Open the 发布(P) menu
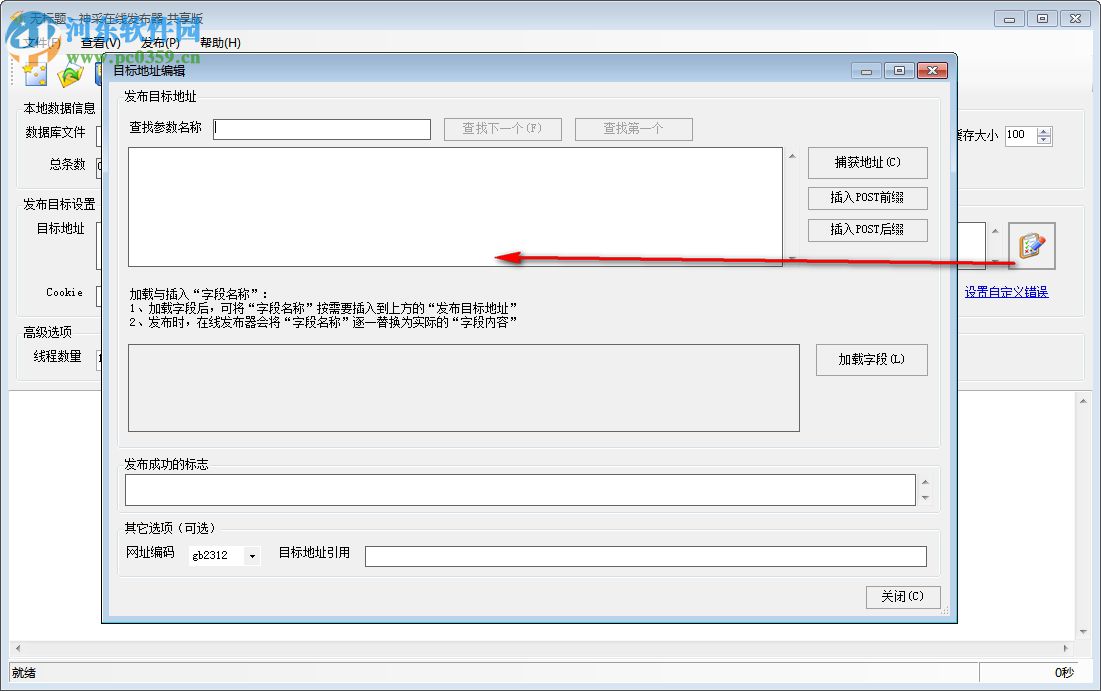The width and height of the screenshot is (1101, 691). pos(161,43)
